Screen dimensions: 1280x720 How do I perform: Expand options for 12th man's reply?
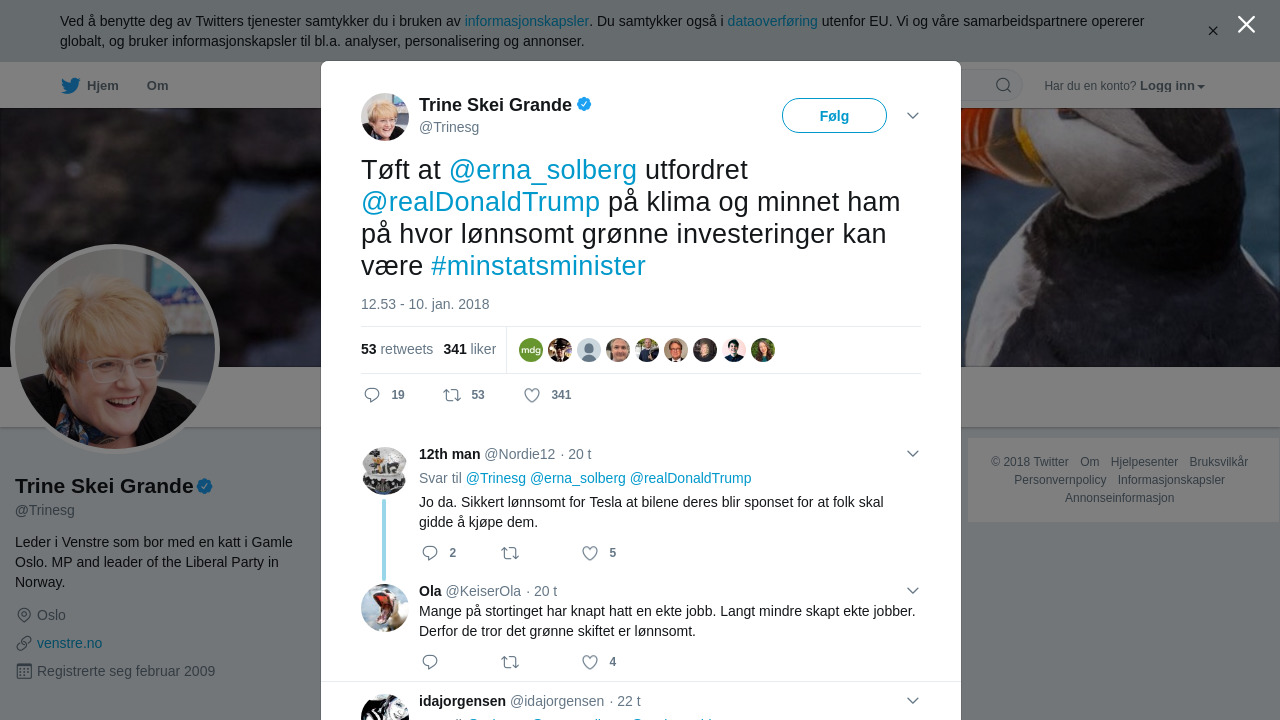tap(913, 454)
